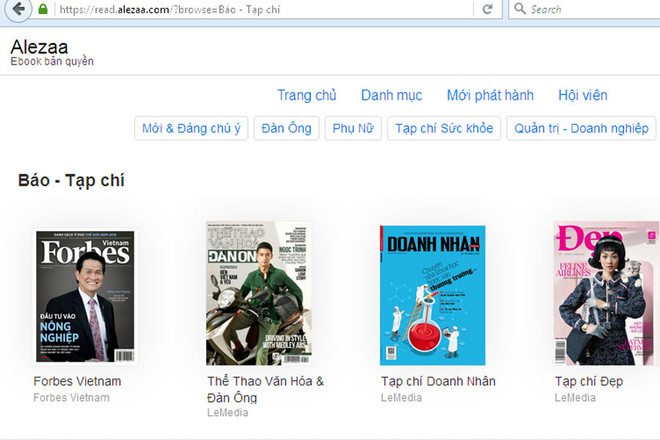The width and height of the screenshot is (660, 440).
Task: Open the Forbes Vietnam magazine cover
Action: pyautogui.click(x=86, y=296)
